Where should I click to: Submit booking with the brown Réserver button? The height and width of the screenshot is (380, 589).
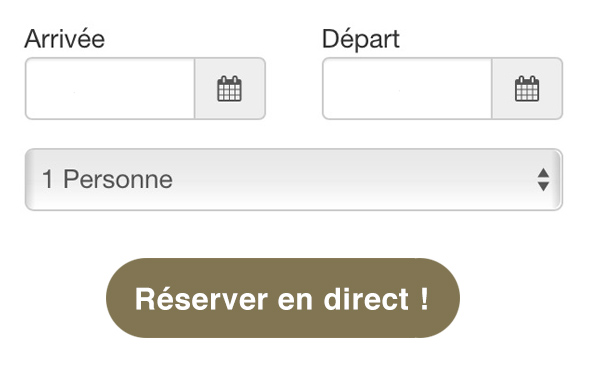[283, 298]
